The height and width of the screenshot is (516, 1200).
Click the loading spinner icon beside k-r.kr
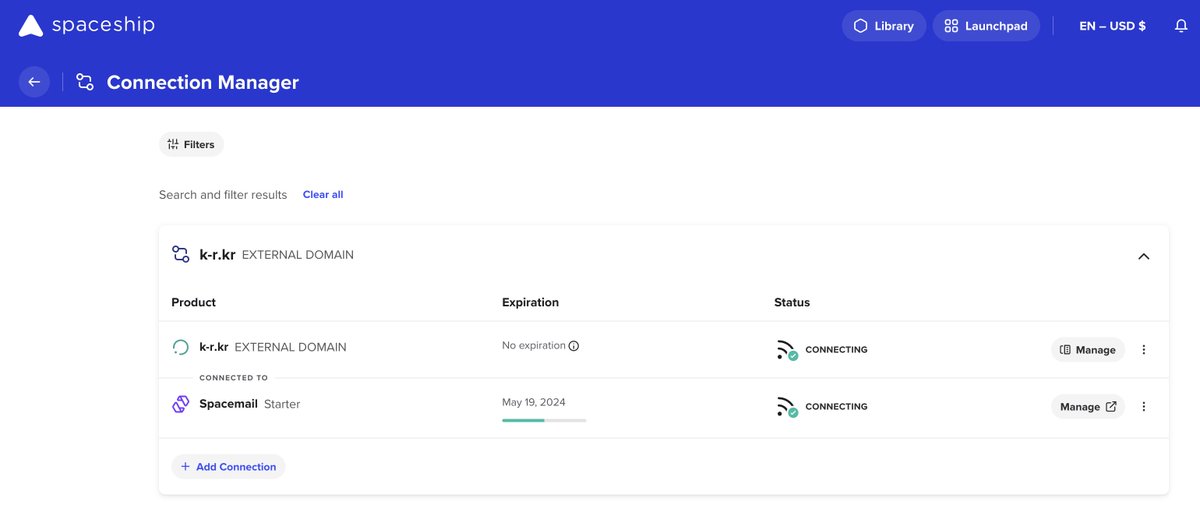[181, 348]
